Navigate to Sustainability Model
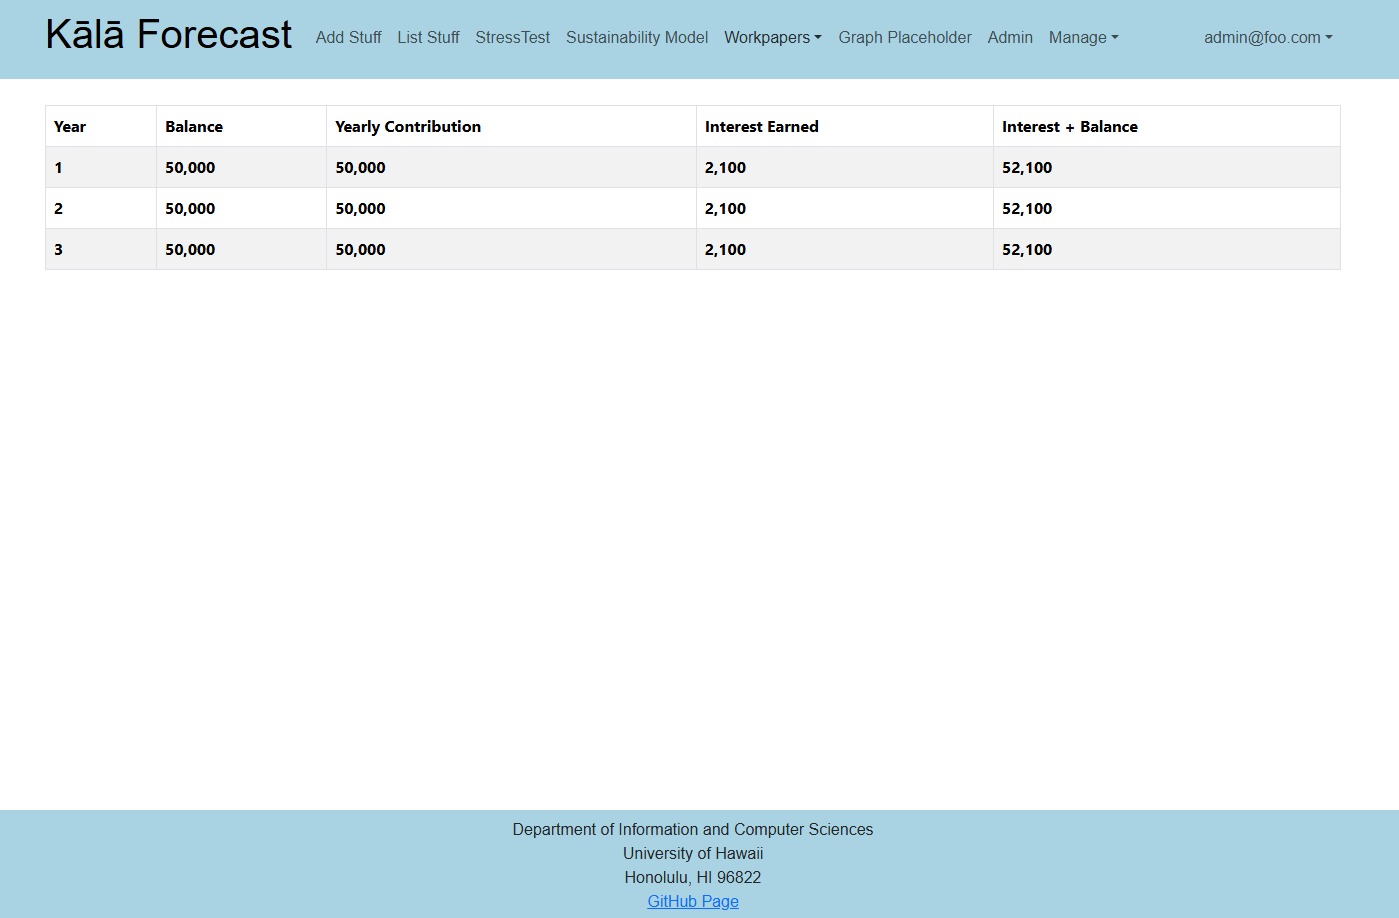The height and width of the screenshot is (918, 1399). coord(636,38)
